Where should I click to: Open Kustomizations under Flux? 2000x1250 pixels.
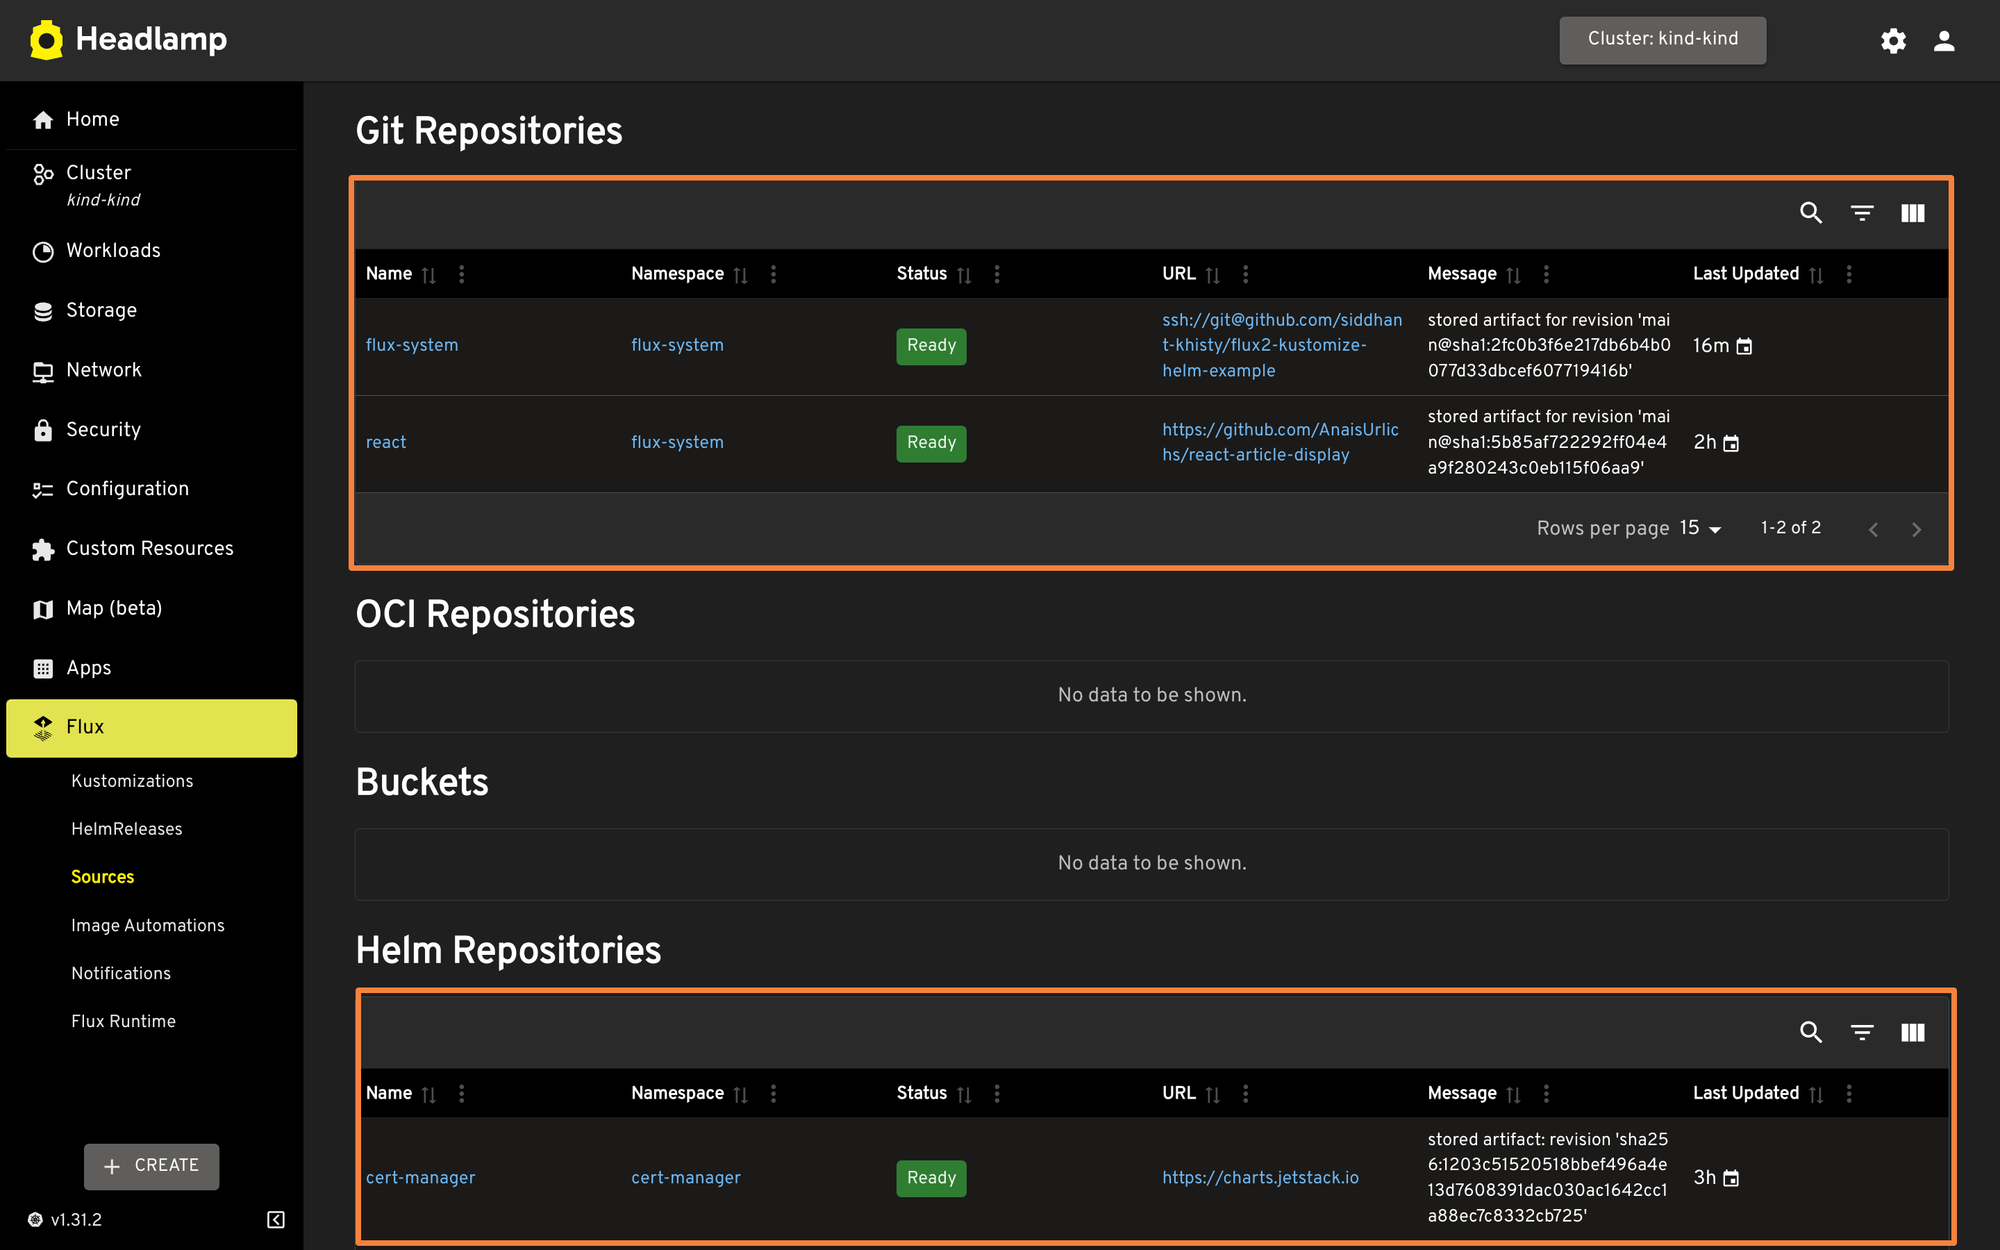132,781
